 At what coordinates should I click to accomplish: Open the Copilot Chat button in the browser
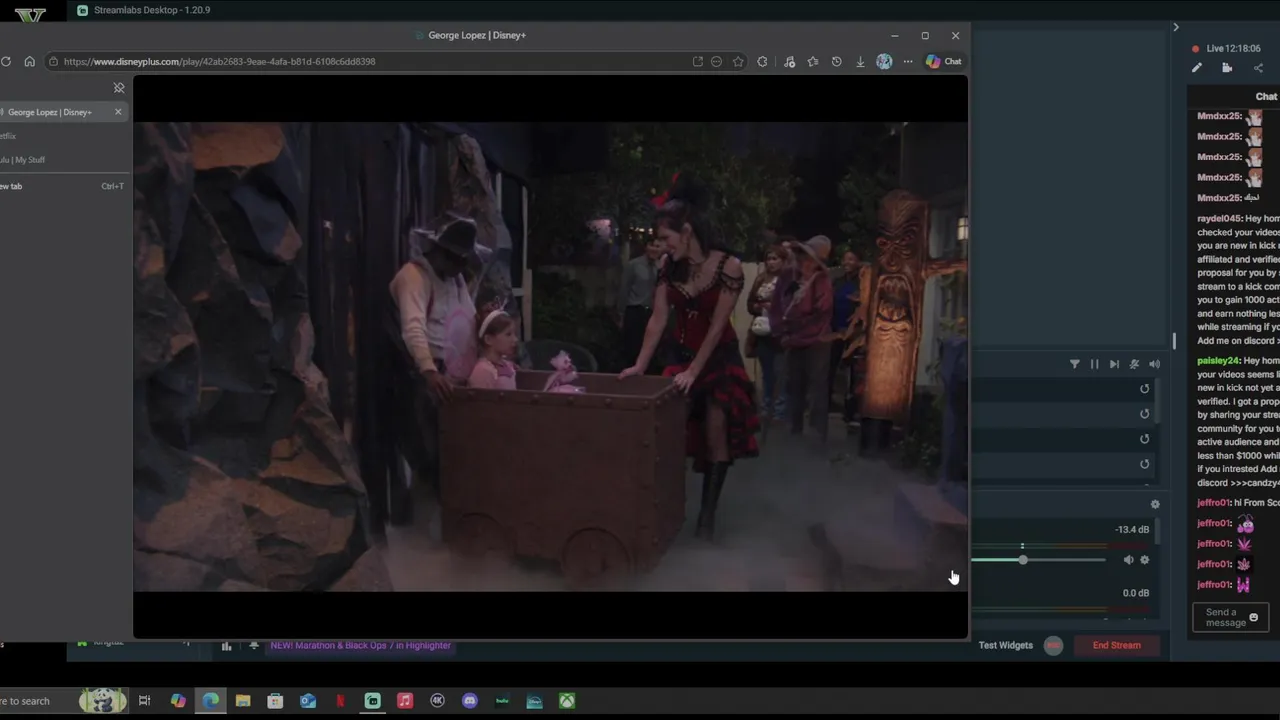(944, 62)
